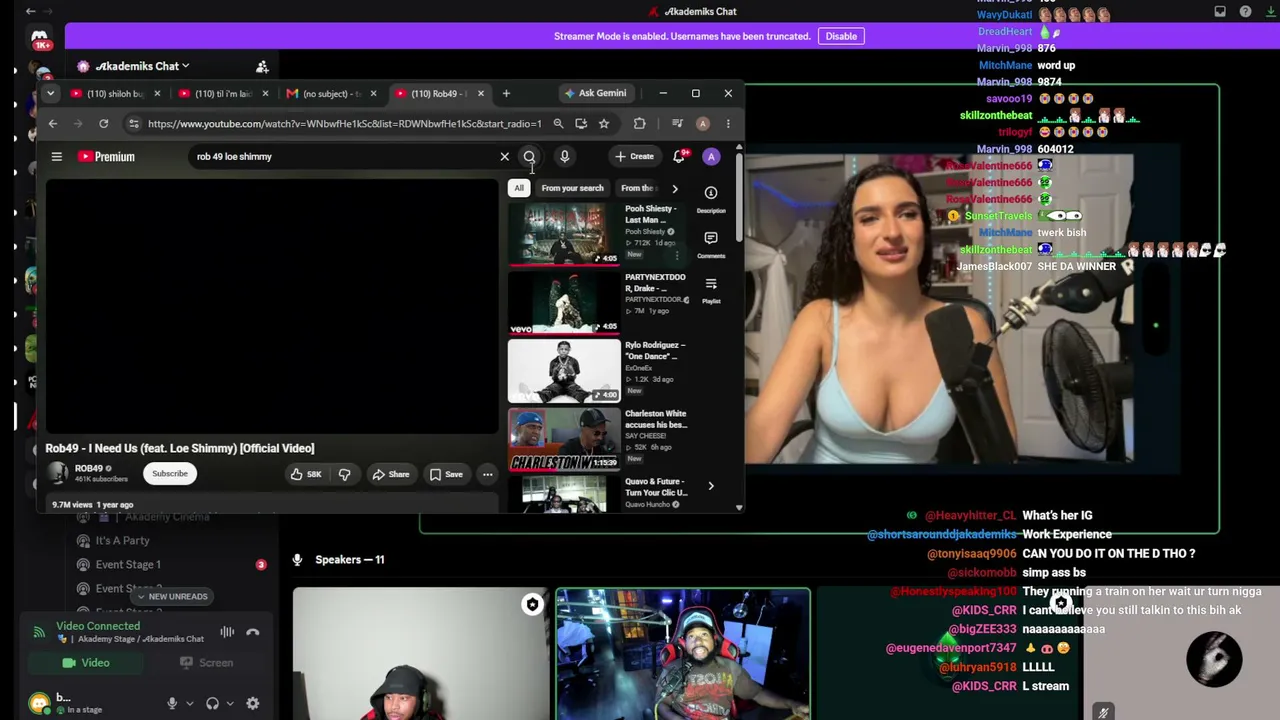1280x720 pixels.
Task: Open YouTube notifications bell
Action: (679, 156)
